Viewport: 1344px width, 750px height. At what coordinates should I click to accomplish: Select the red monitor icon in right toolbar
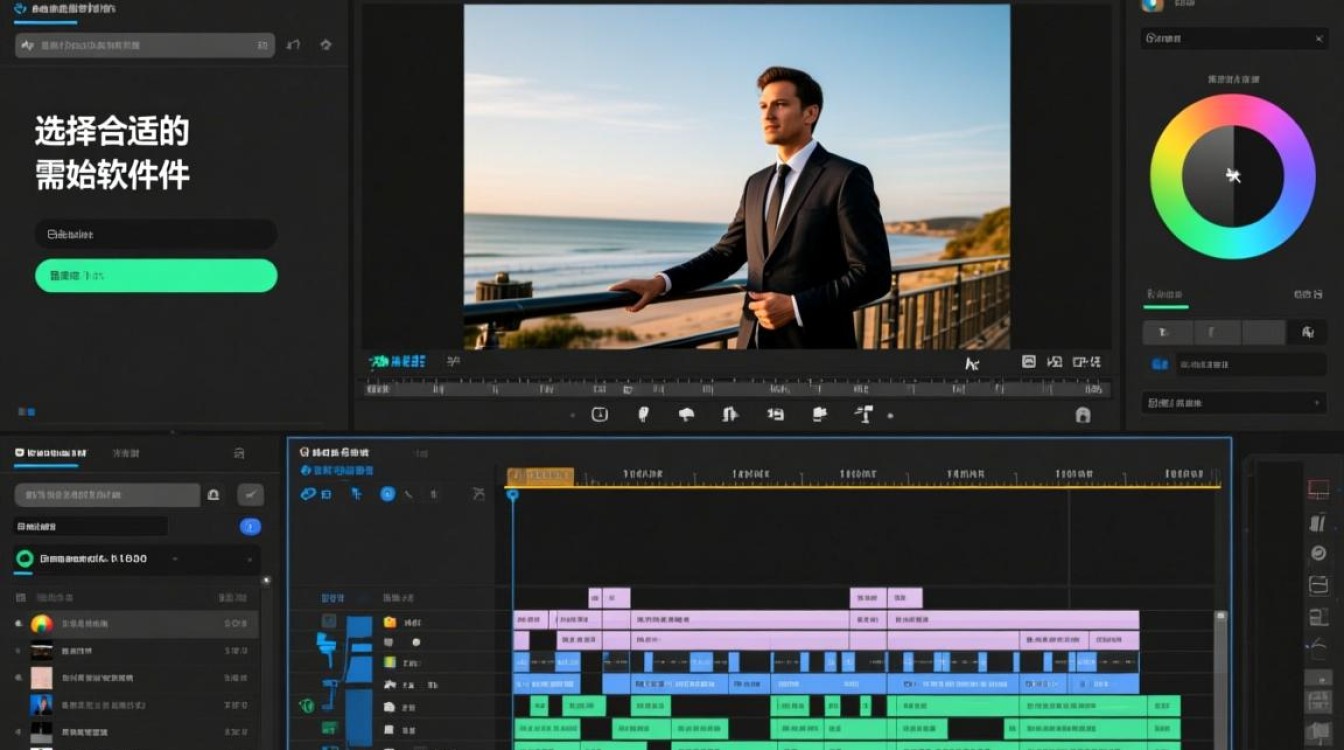[1318, 490]
